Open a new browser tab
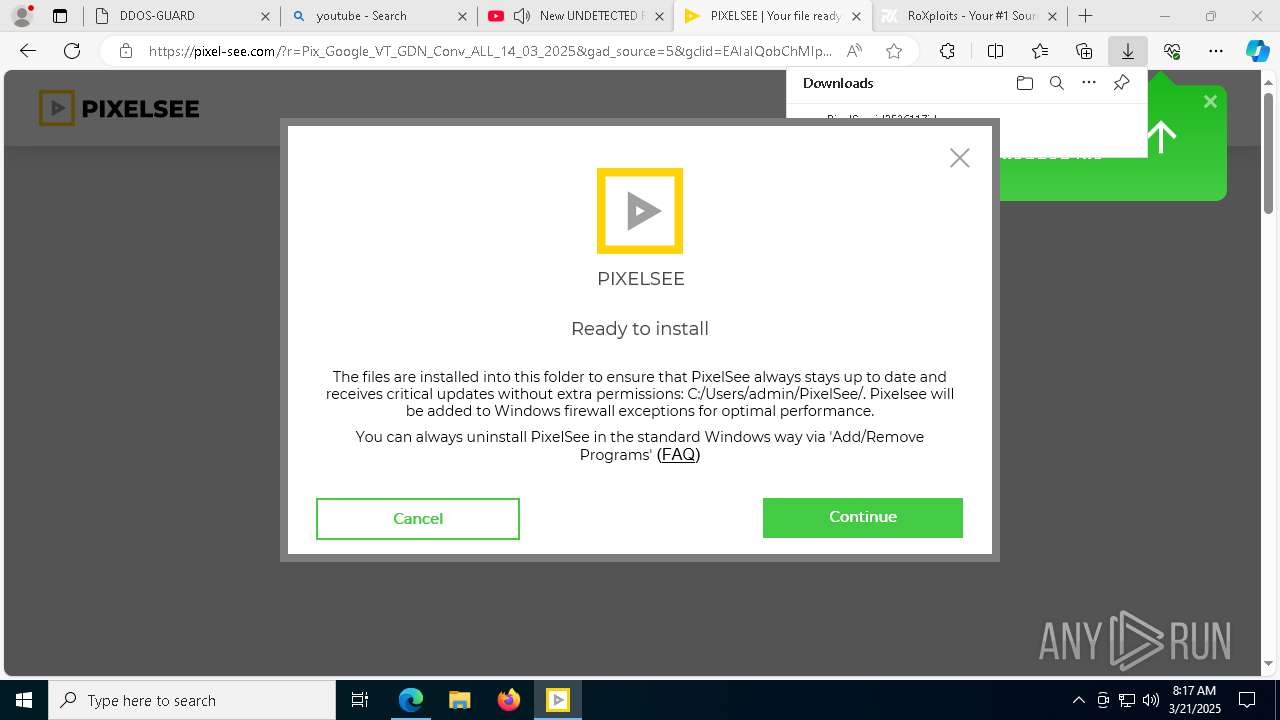This screenshot has width=1280, height=720. 1086,16
